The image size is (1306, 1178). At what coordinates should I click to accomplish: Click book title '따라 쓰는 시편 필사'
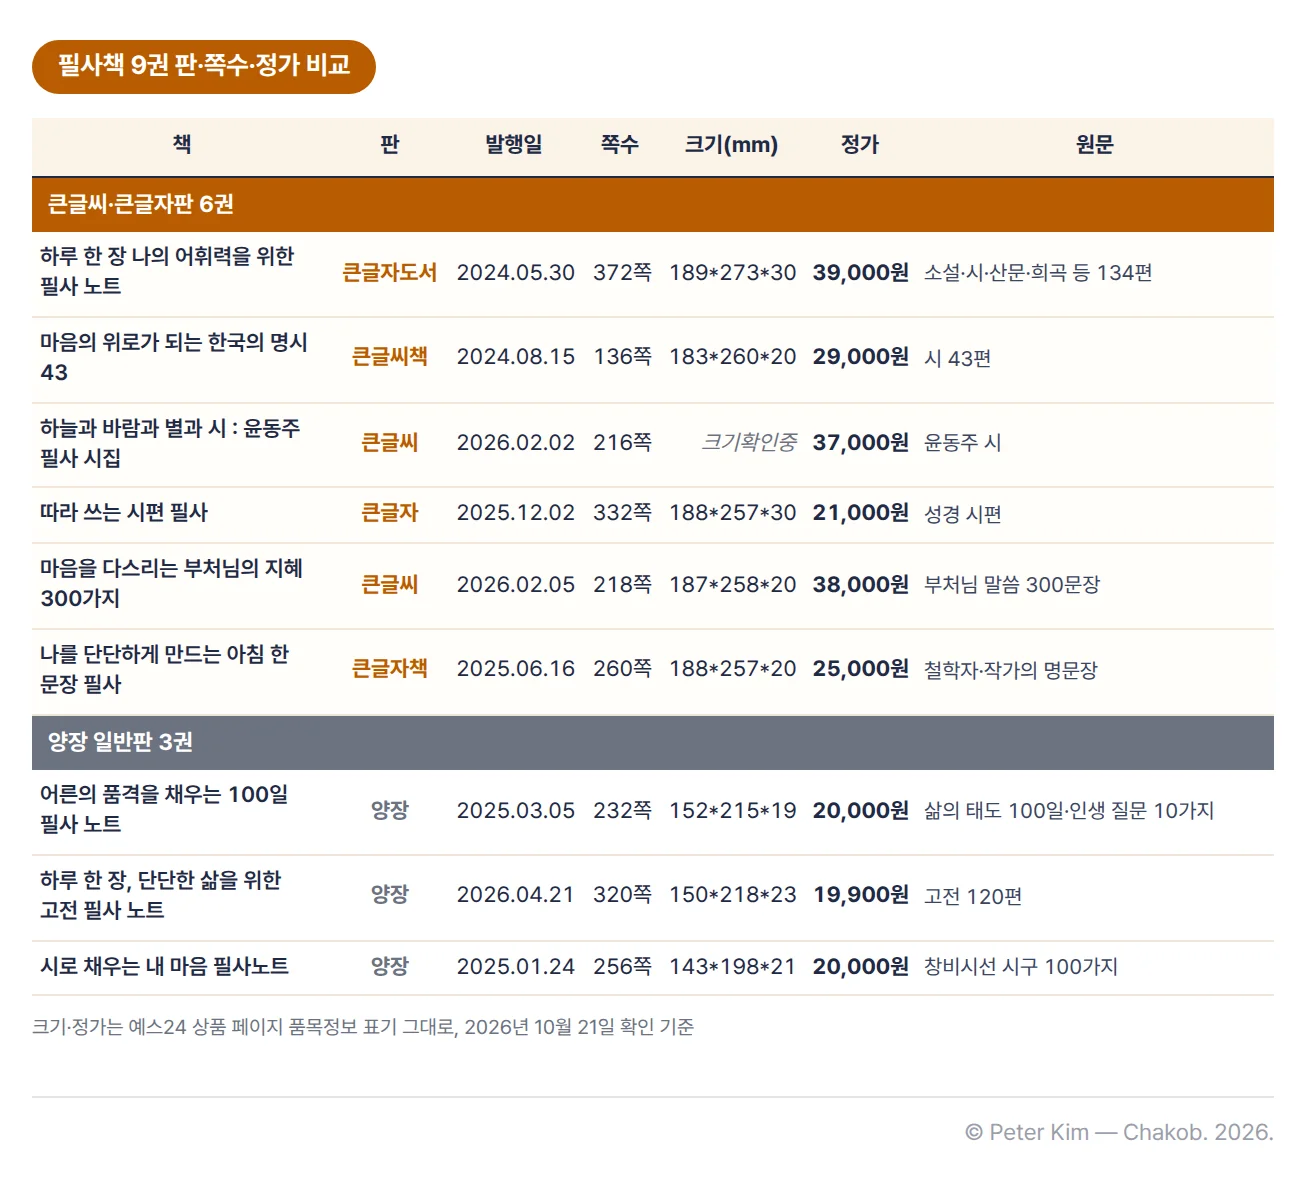click(x=124, y=512)
